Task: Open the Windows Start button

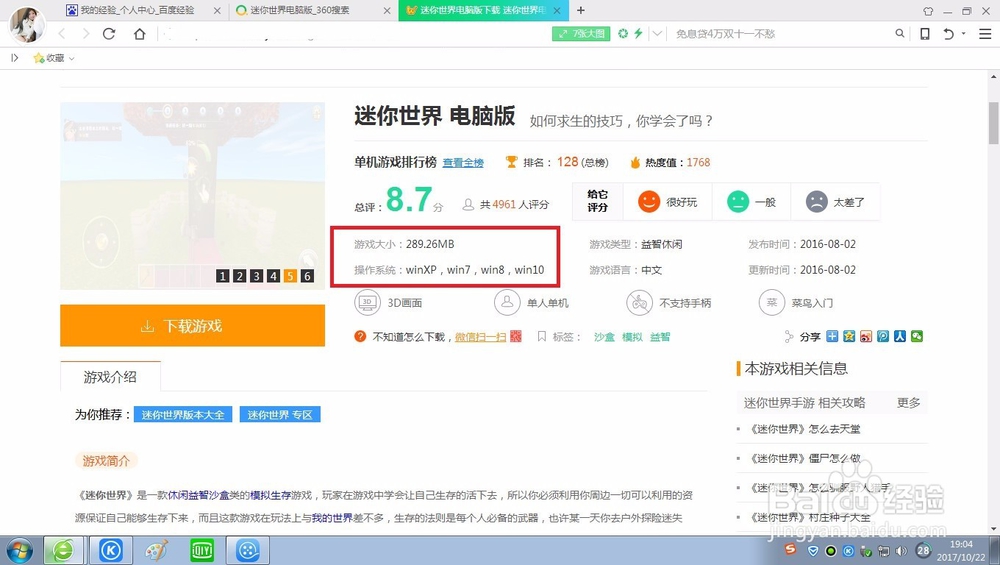Action: (x=19, y=550)
